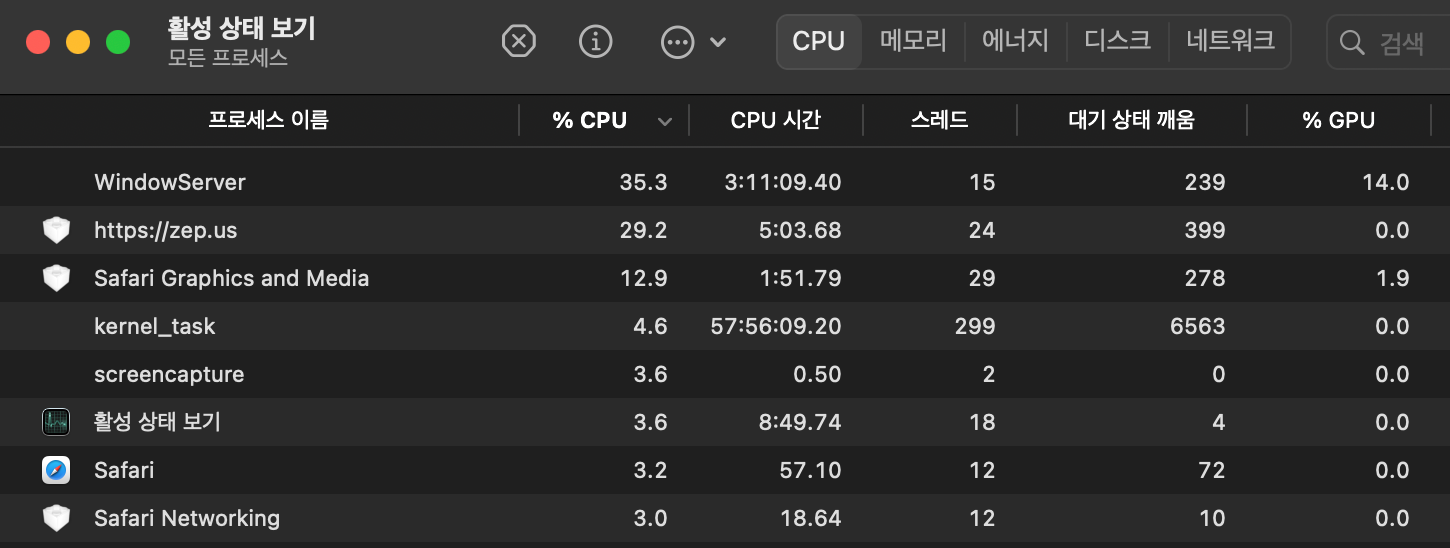Open process info with the (i) icon
Screen dimensions: 1450x548
[x=596, y=41]
